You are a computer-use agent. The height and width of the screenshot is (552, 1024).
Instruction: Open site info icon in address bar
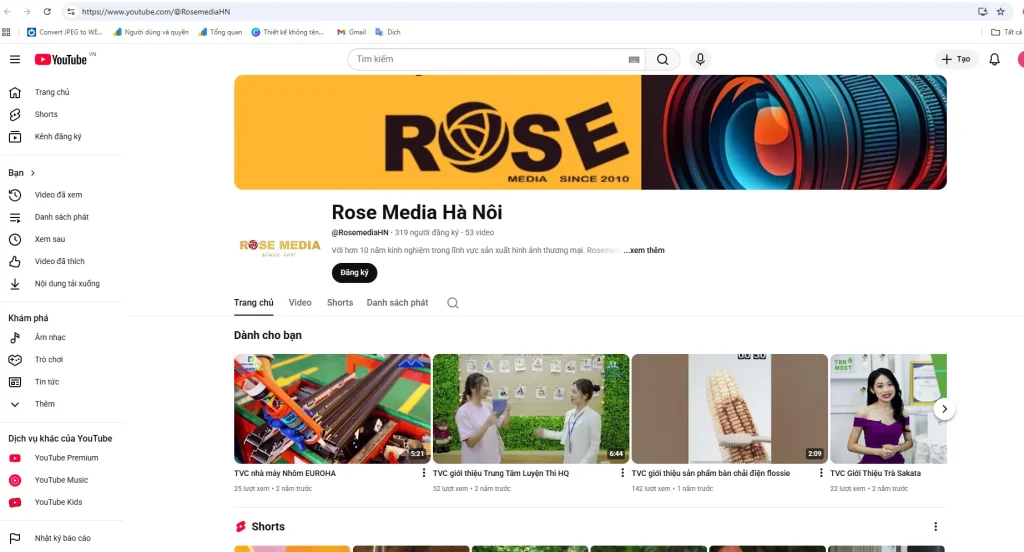[x=71, y=12]
